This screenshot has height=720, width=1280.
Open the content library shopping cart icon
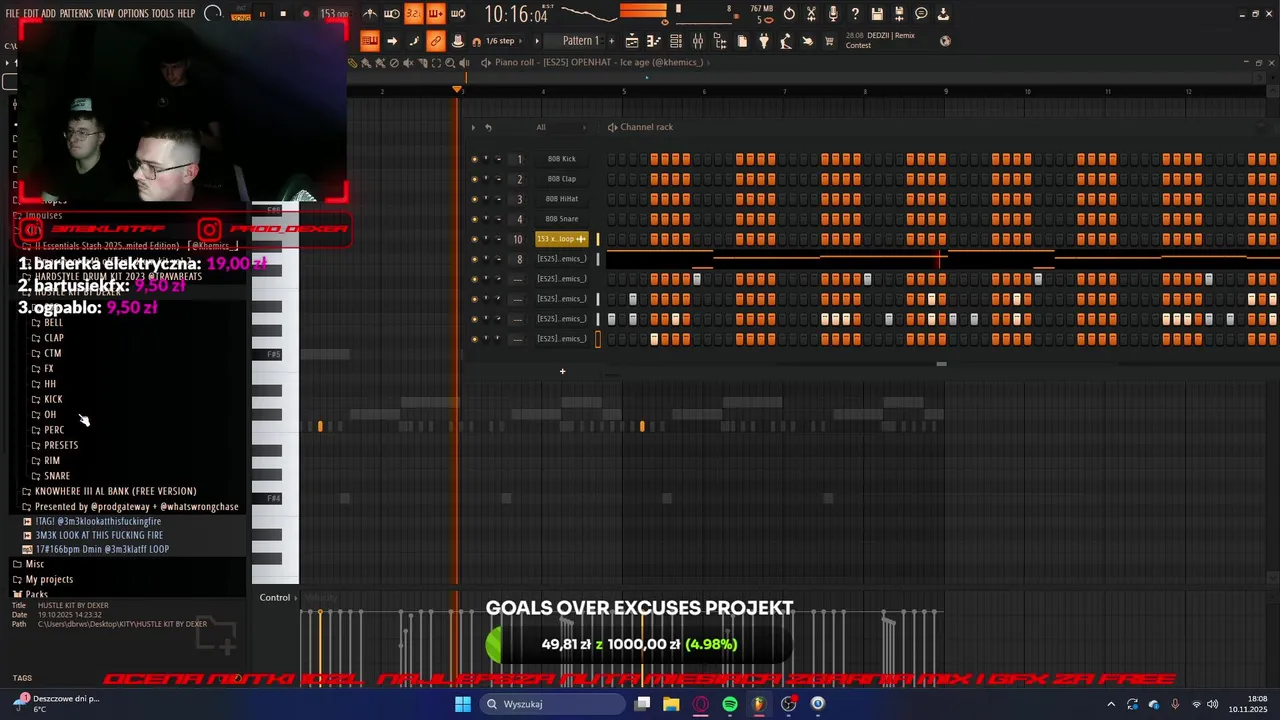829,41
